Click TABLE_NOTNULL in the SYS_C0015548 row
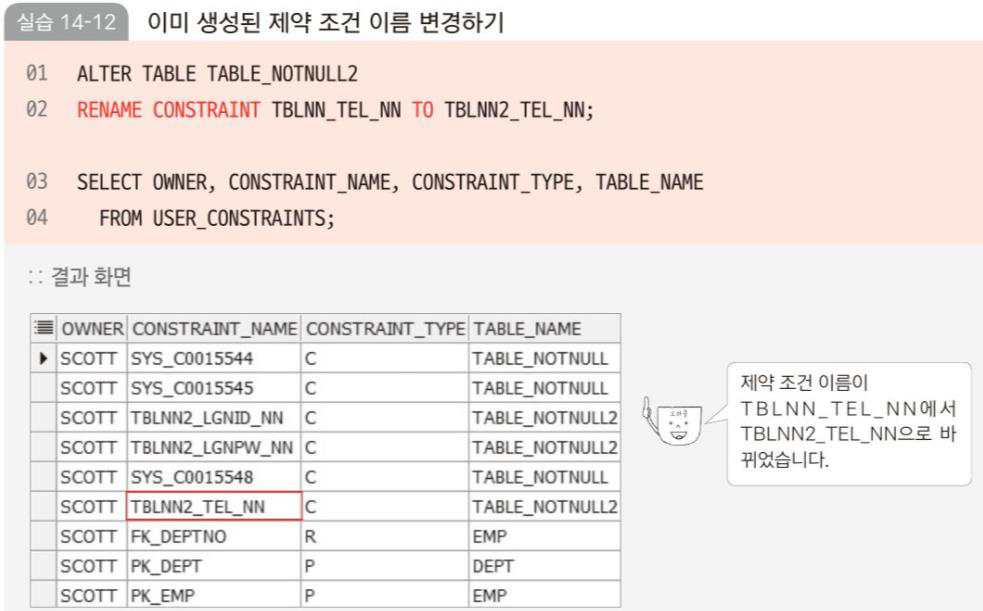 tap(544, 477)
